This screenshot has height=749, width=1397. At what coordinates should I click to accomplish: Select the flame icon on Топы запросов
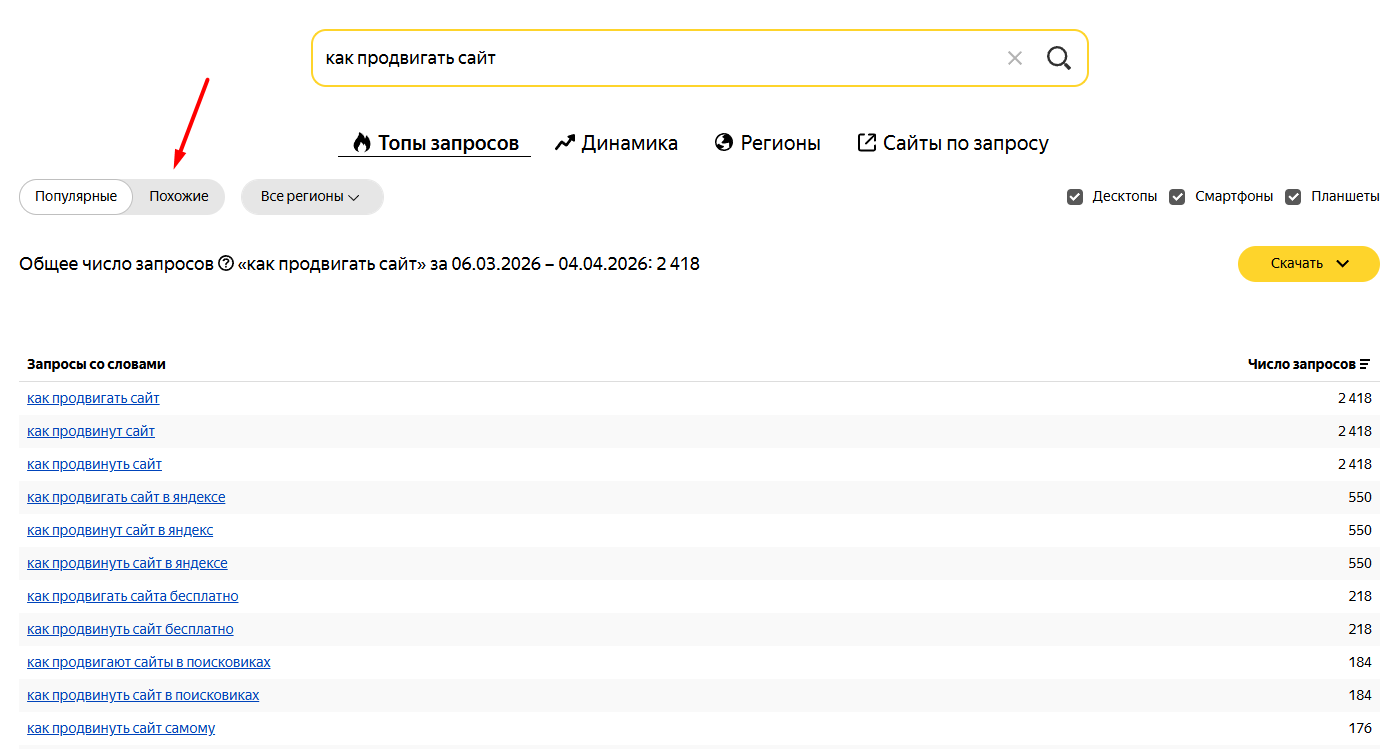(x=360, y=142)
